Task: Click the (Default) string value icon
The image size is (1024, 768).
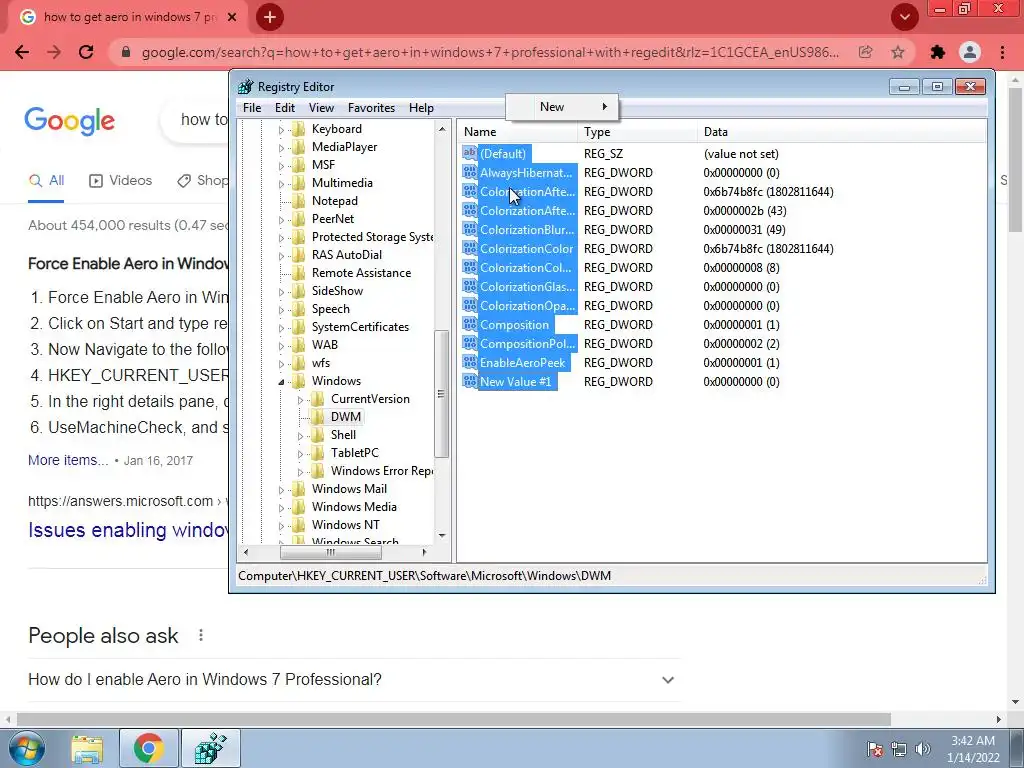Action: point(470,153)
